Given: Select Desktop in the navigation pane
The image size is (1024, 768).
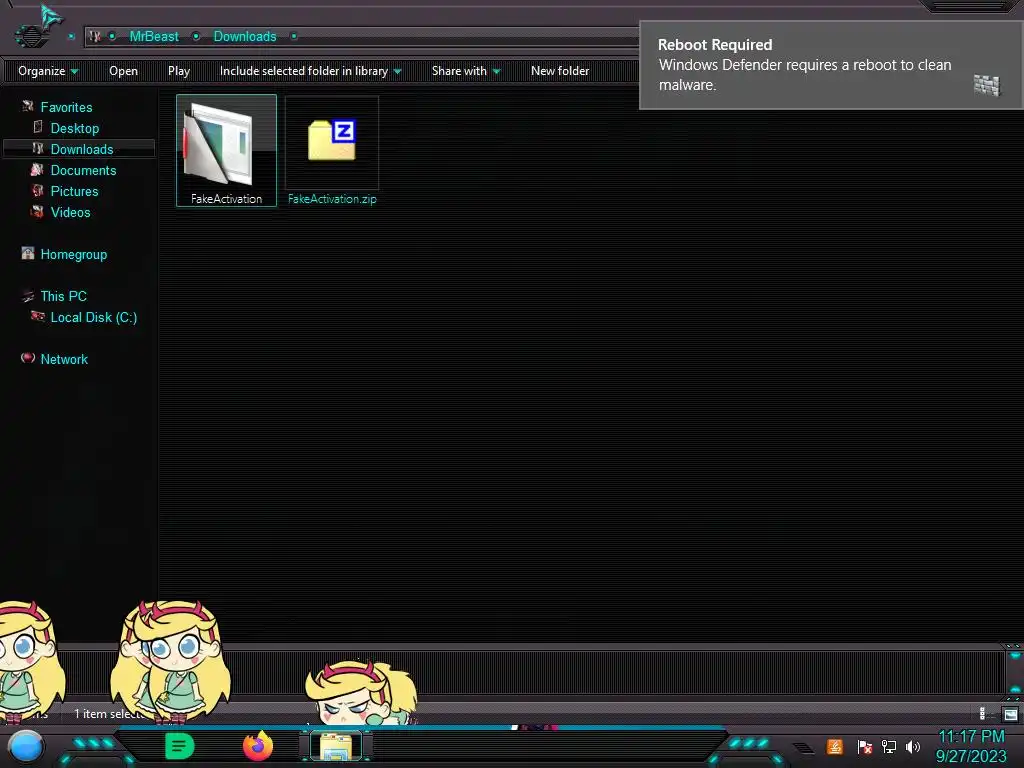Looking at the screenshot, I should pos(74,128).
